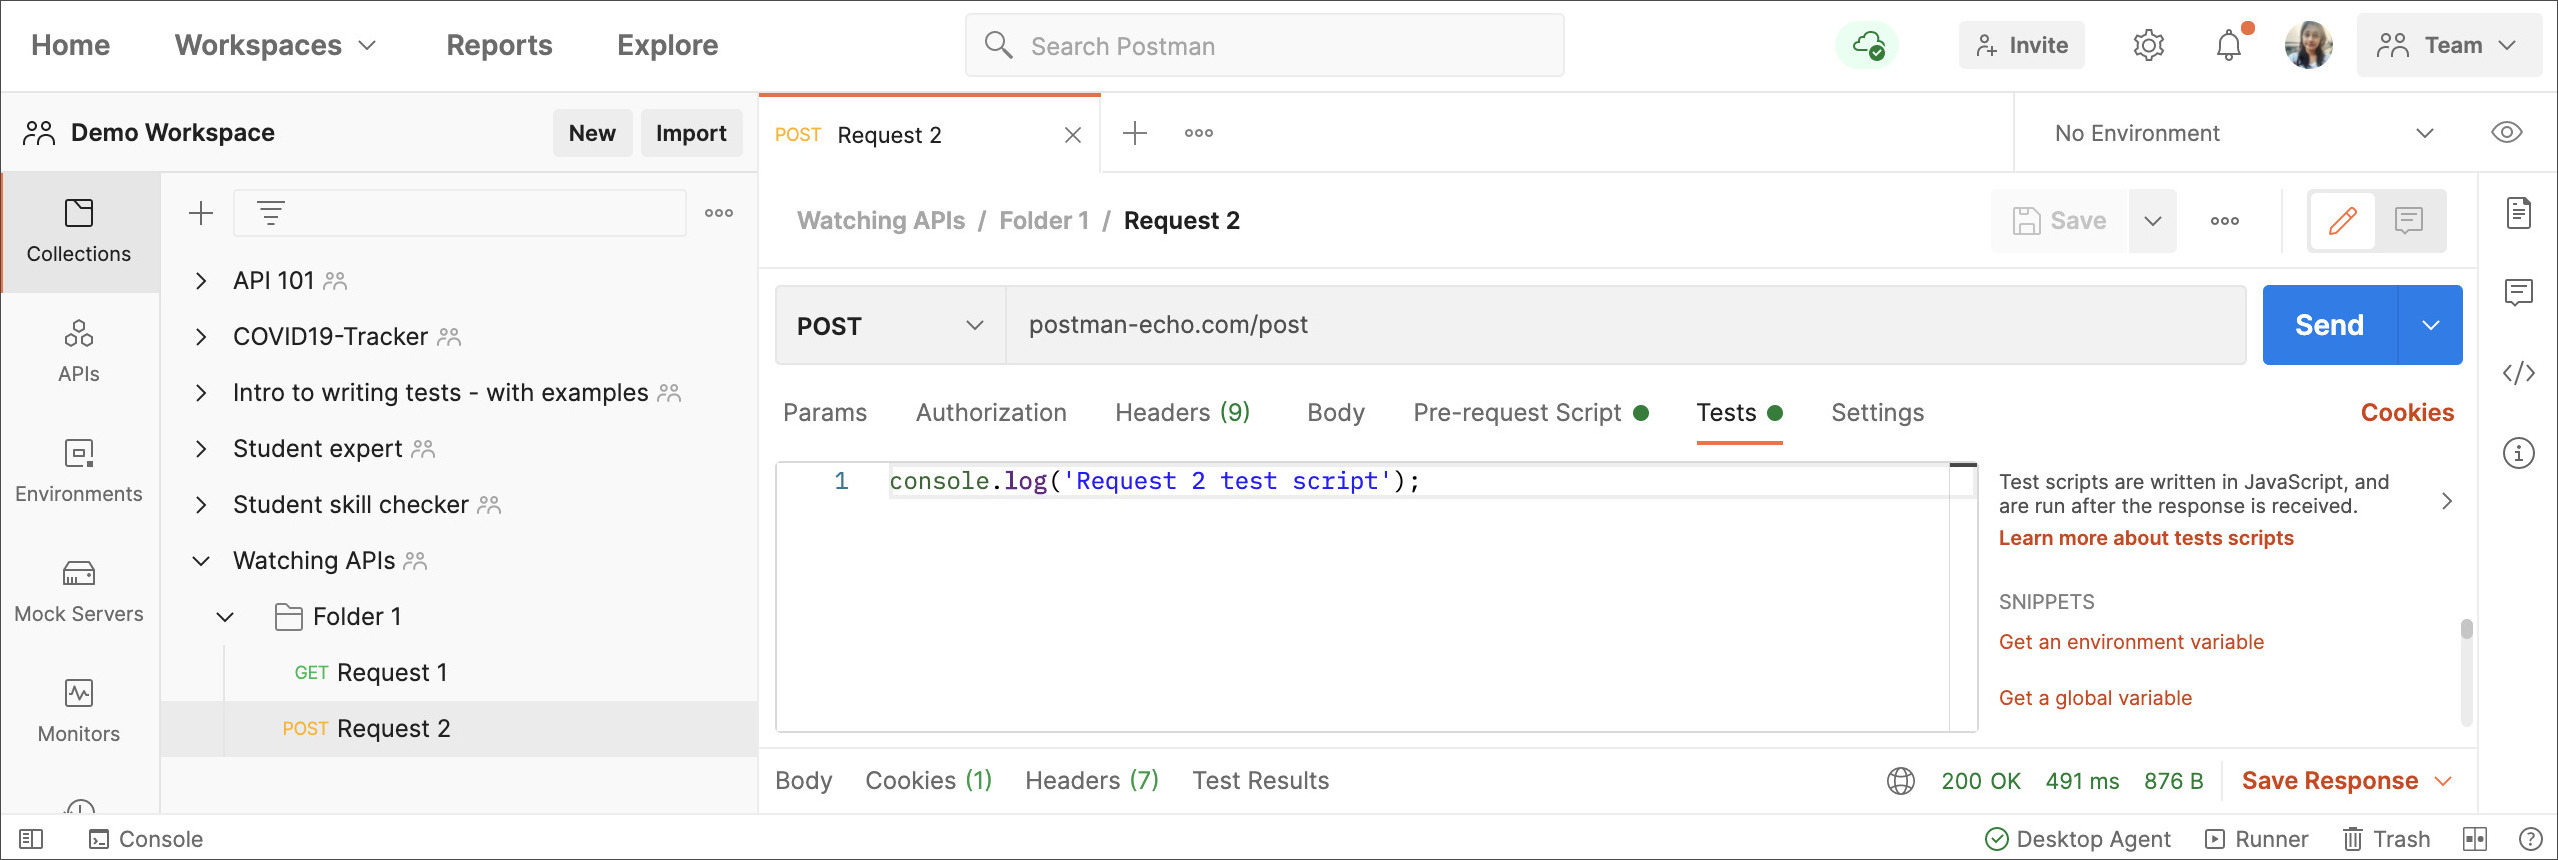Expand the COVID19-Tracker collection
Viewport: 2558px width, 860px height.
point(201,337)
